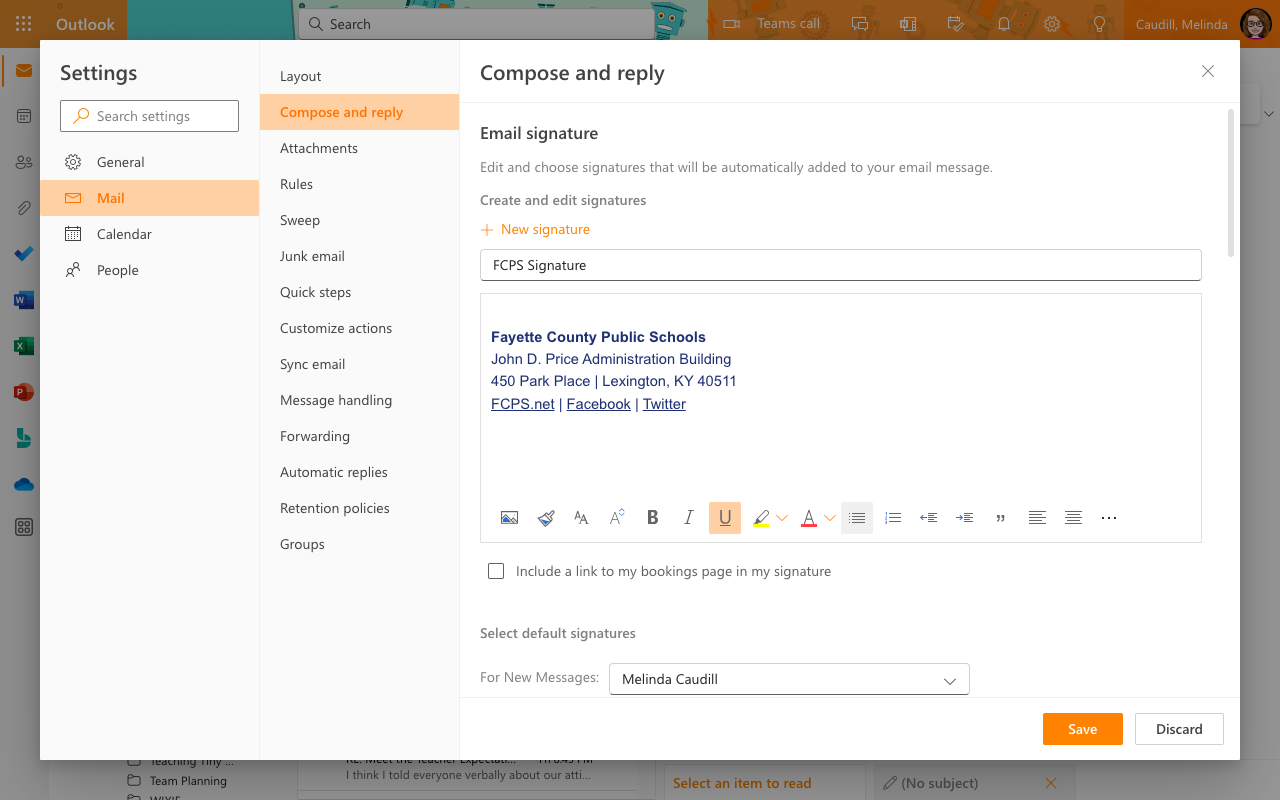Align signature text to the left
Viewport: 1280px width, 800px height.
pyautogui.click(x=1037, y=518)
